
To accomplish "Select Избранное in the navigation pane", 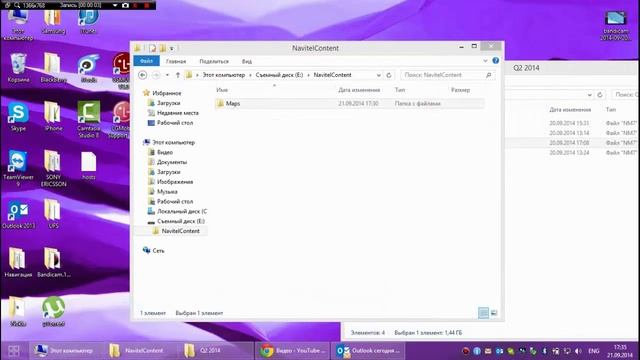I will pyautogui.click(x=167, y=93).
